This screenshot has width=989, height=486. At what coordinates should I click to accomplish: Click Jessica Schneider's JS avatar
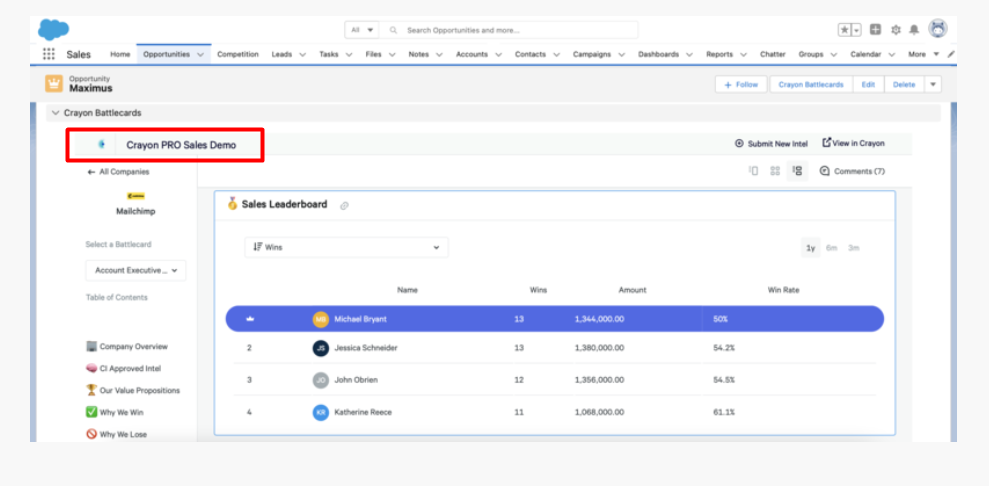coord(320,348)
